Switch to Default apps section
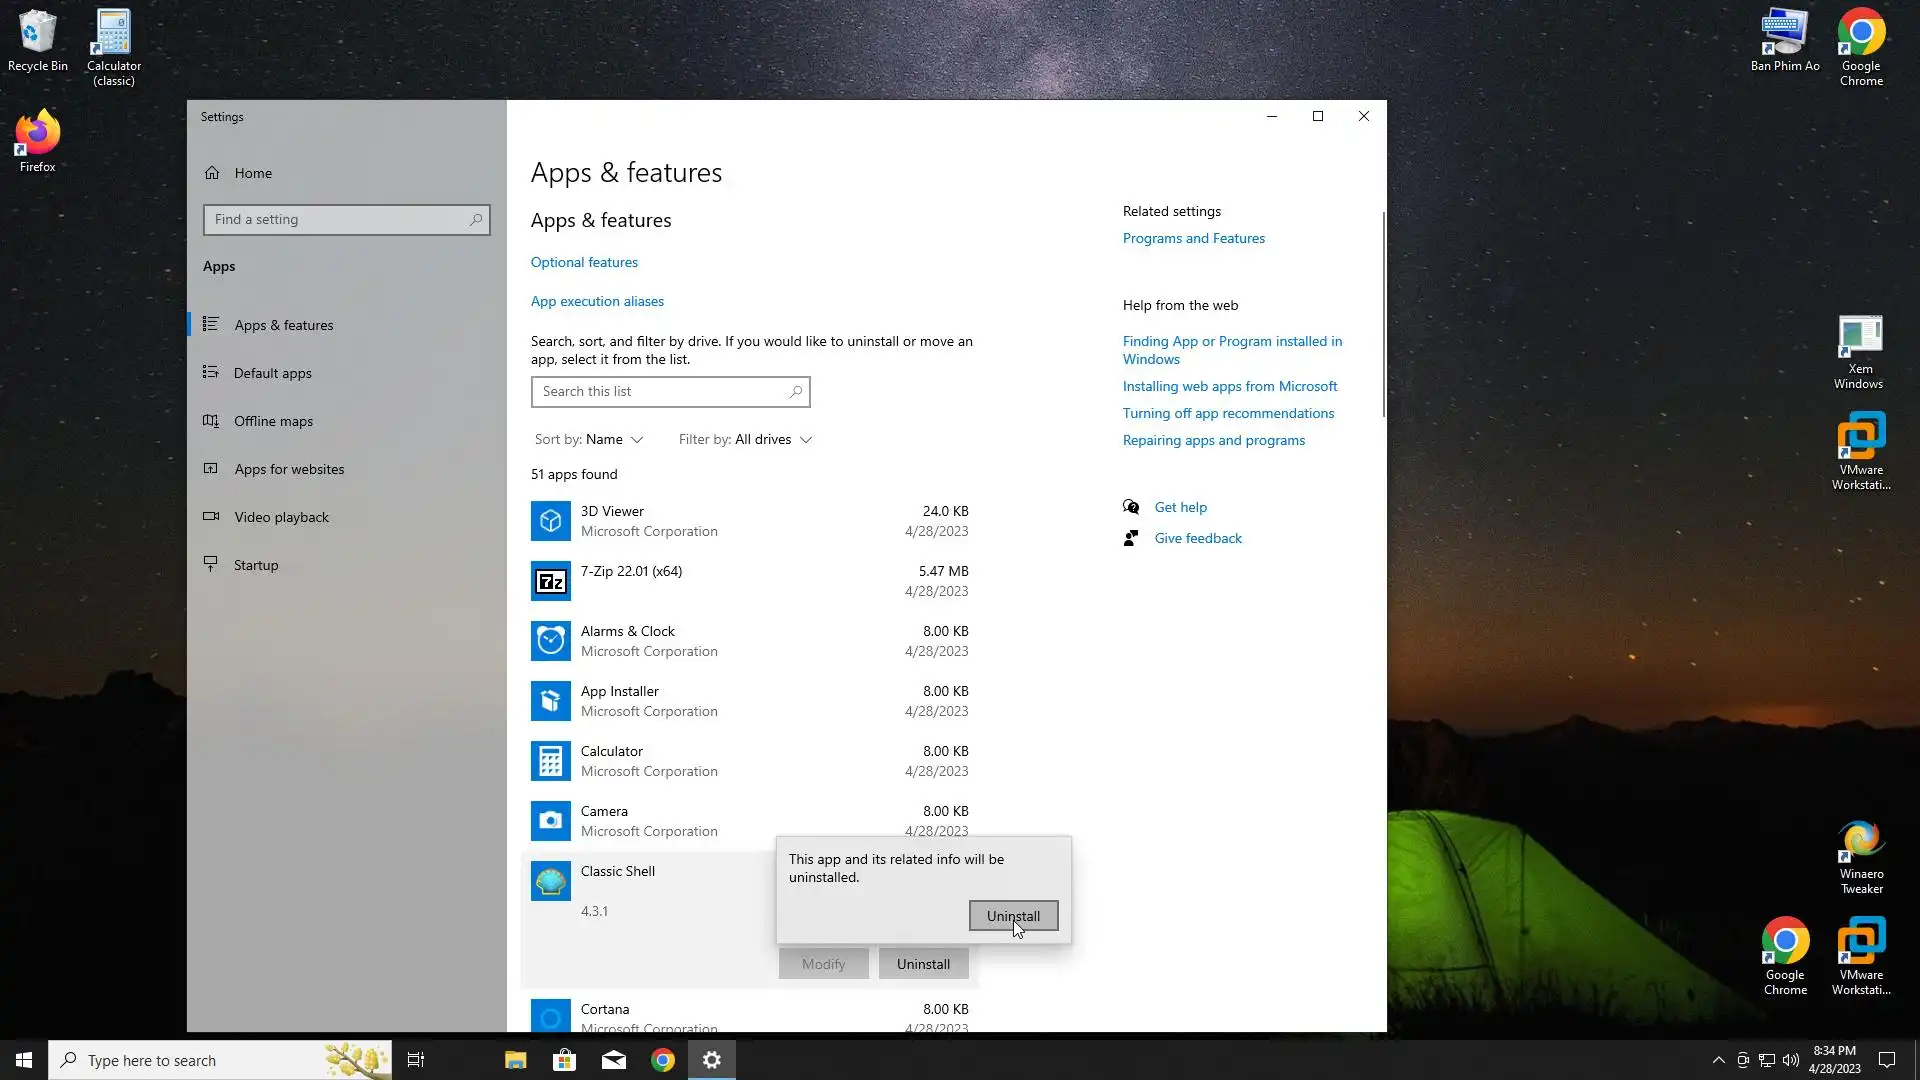 [272, 373]
